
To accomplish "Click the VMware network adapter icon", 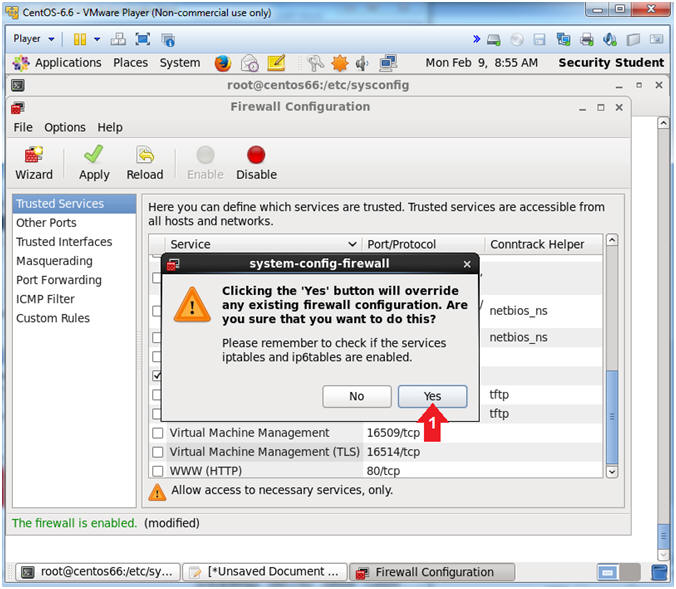I will pos(563,40).
